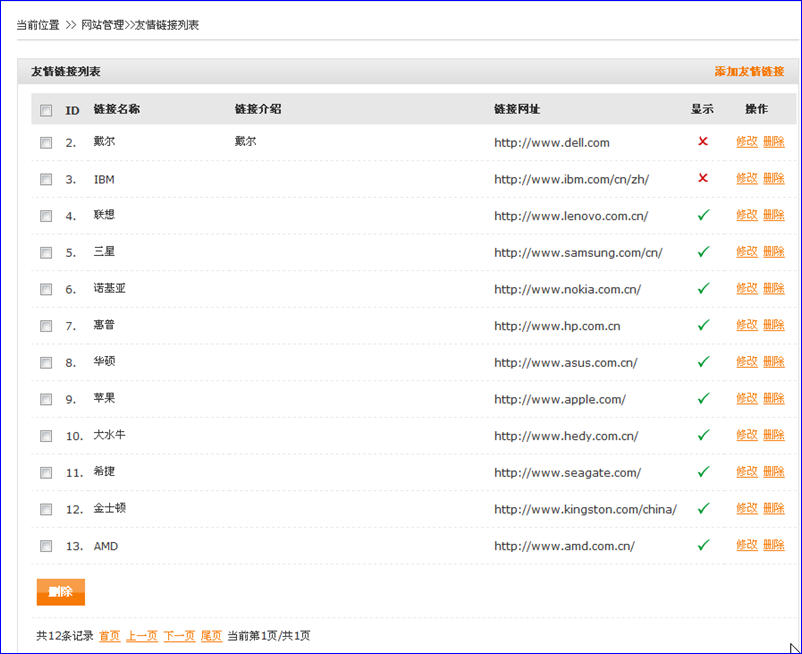Delete the 三星 entry via 删除

coord(774,252)
